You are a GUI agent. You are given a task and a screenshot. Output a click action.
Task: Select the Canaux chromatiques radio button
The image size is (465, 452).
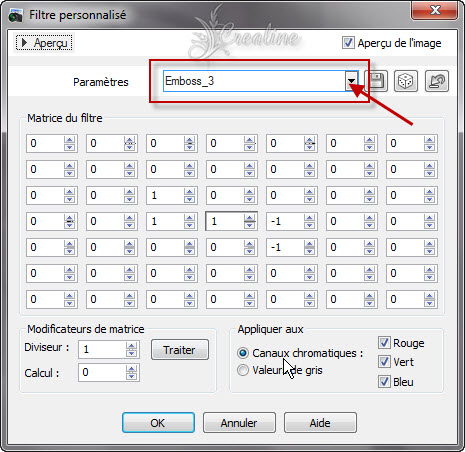243,353
